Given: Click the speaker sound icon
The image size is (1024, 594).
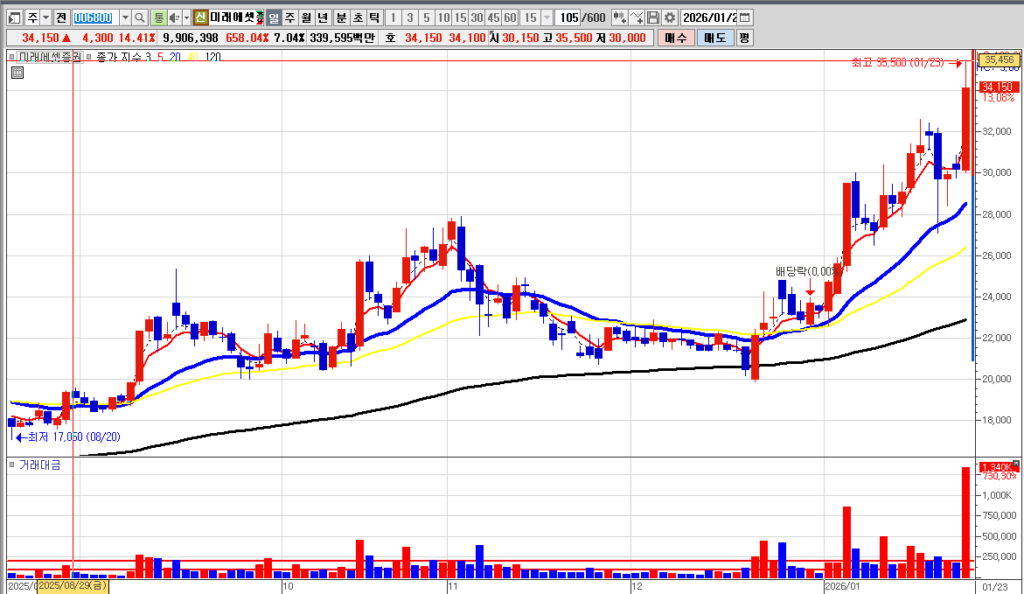Looking at the screenshot, I should pyautogui.click(x=173, y=18).
